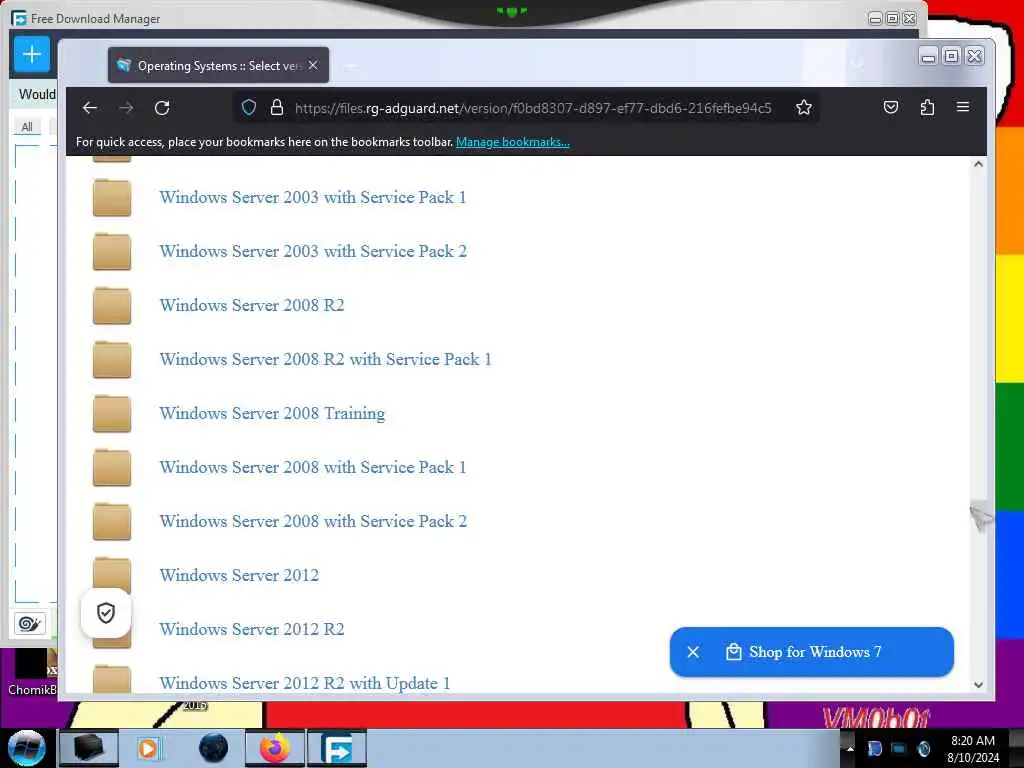Open Windows Server 2008 R2 with Service Pack 1

[x=325, y=359]
